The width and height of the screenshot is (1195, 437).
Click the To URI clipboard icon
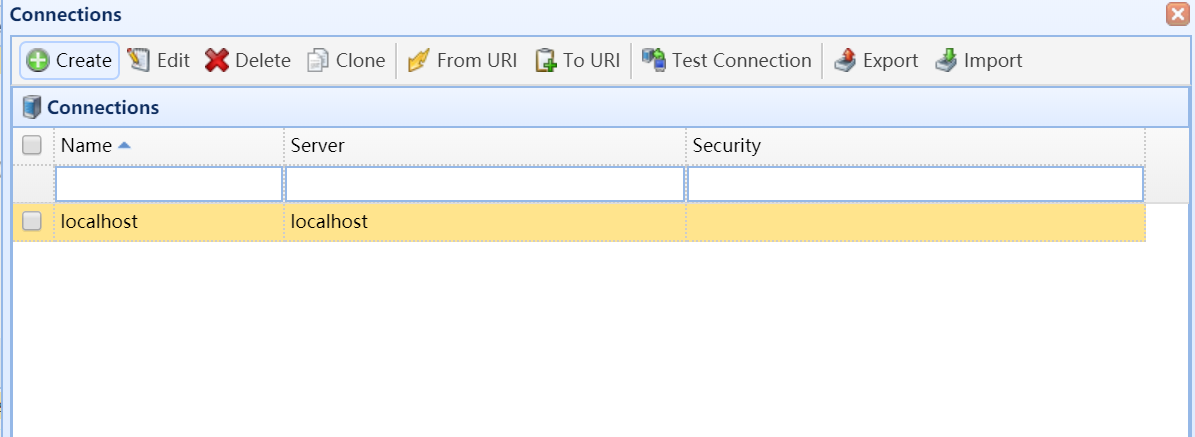pyautogui.click(x=546, y=60)
